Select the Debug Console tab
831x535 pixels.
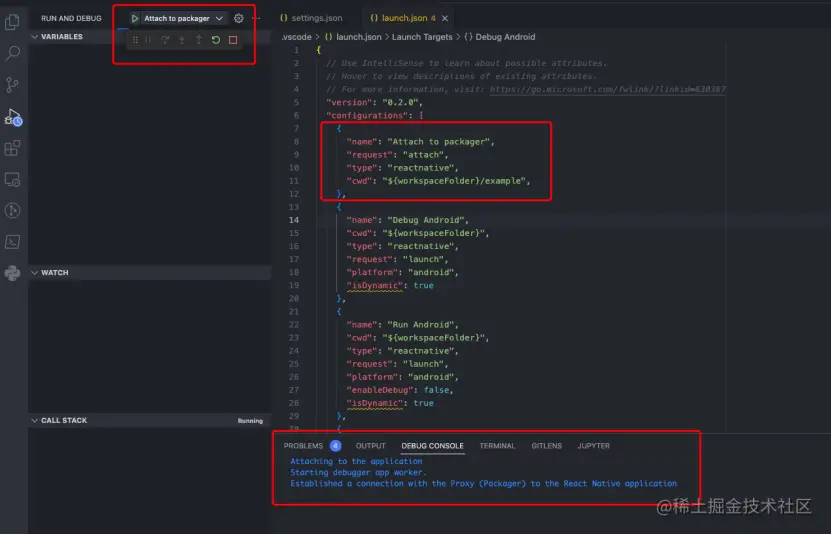point(432,446)
